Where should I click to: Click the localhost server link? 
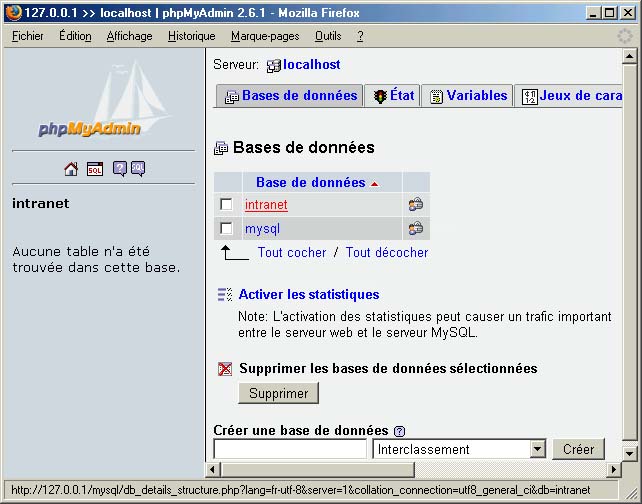[x=312, y=65]
